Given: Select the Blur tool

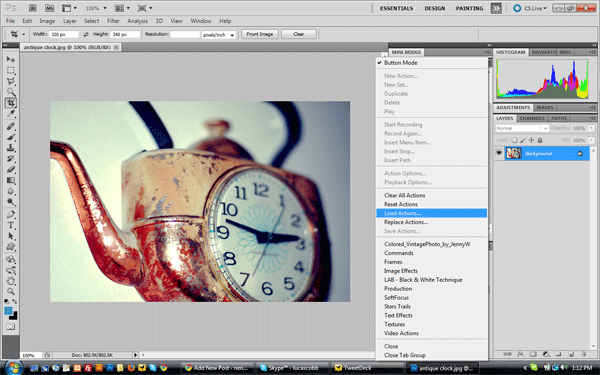Looking at the screenshot, I should point(11,191).
